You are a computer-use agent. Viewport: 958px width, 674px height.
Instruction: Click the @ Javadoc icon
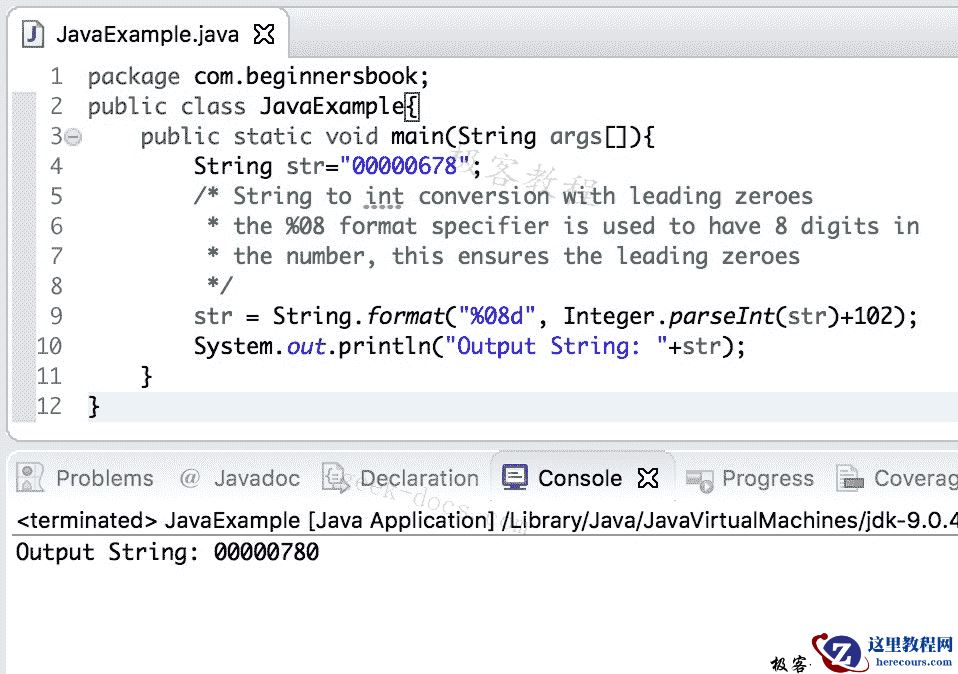pyautogui.click(x=190, y=478)
